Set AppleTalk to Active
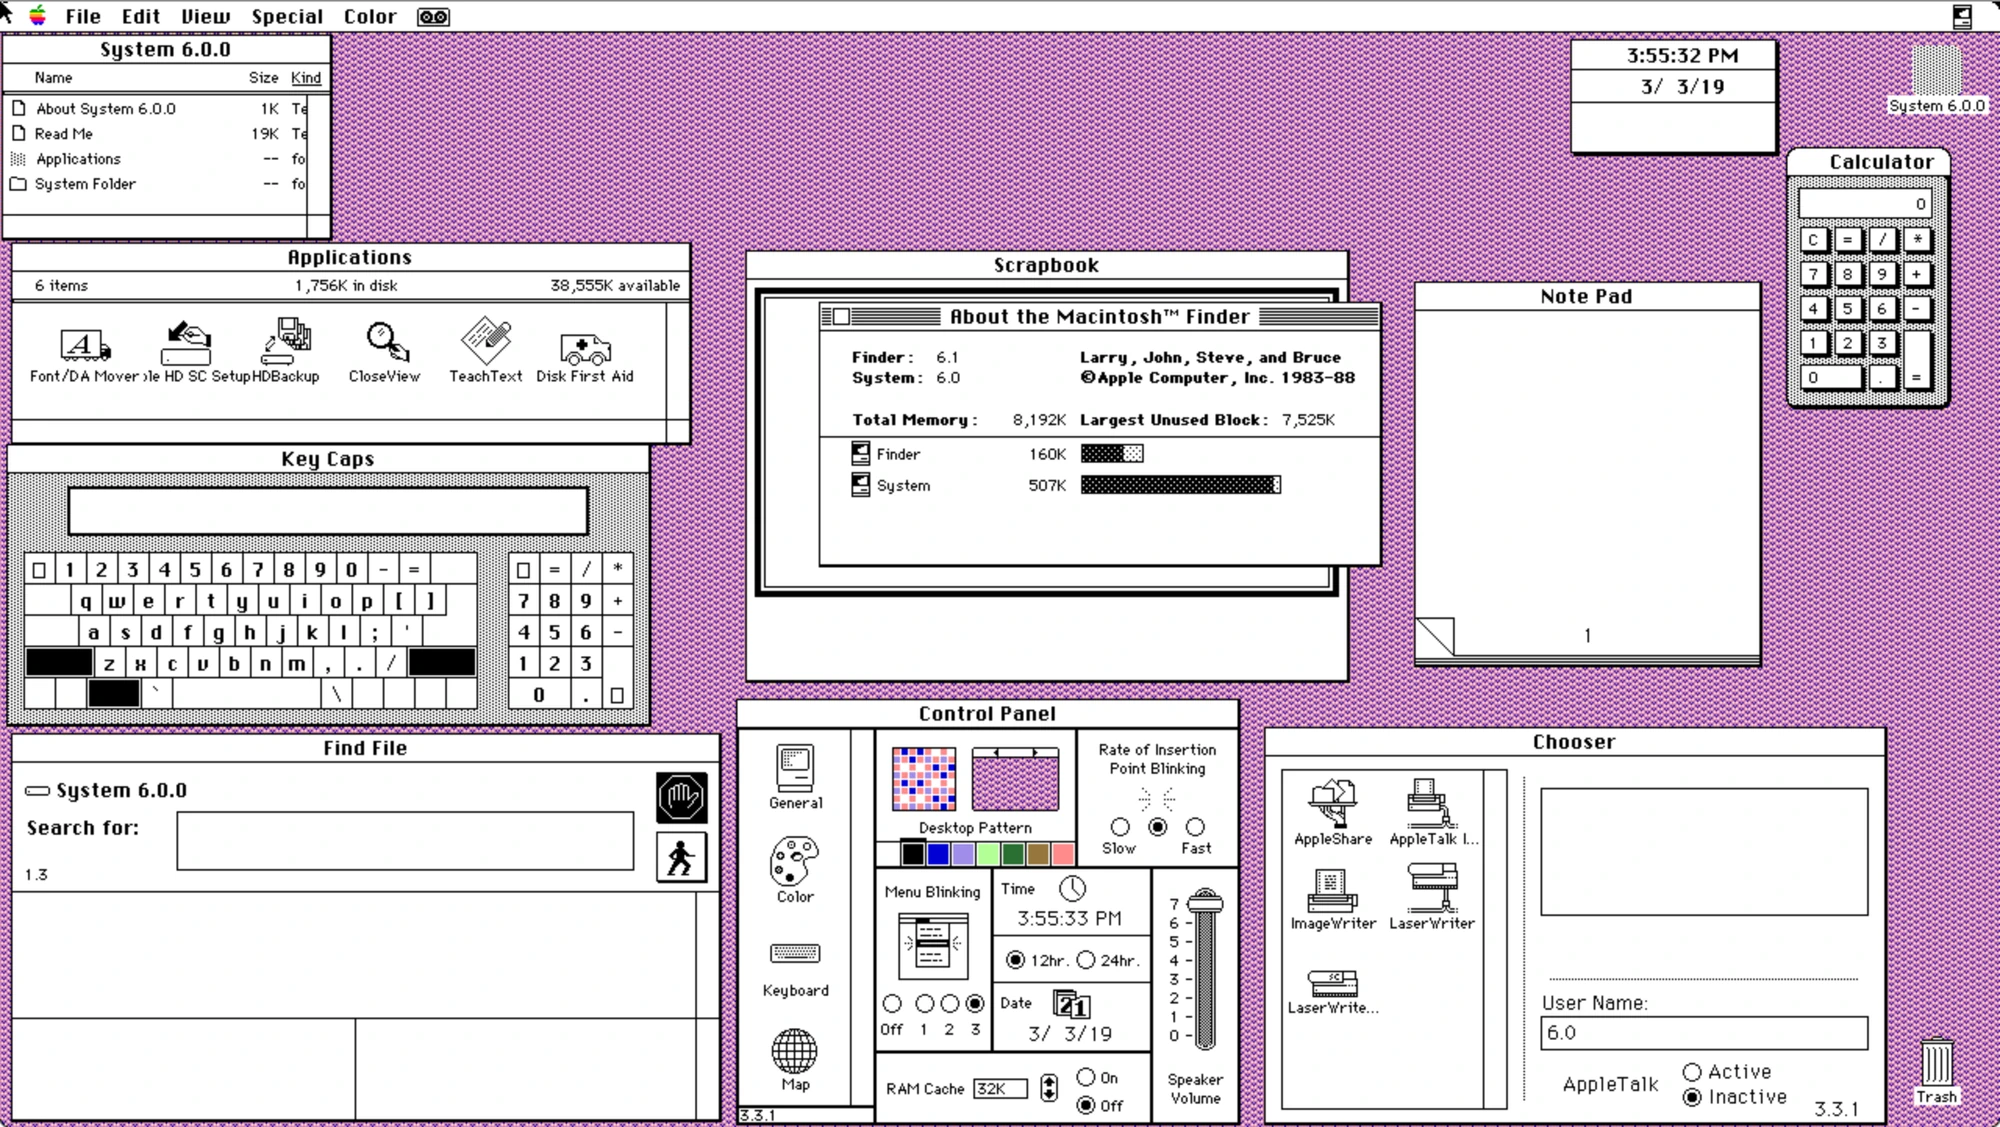The height and width of the screenshot is (1127, 2000). coord(1693,1071)
